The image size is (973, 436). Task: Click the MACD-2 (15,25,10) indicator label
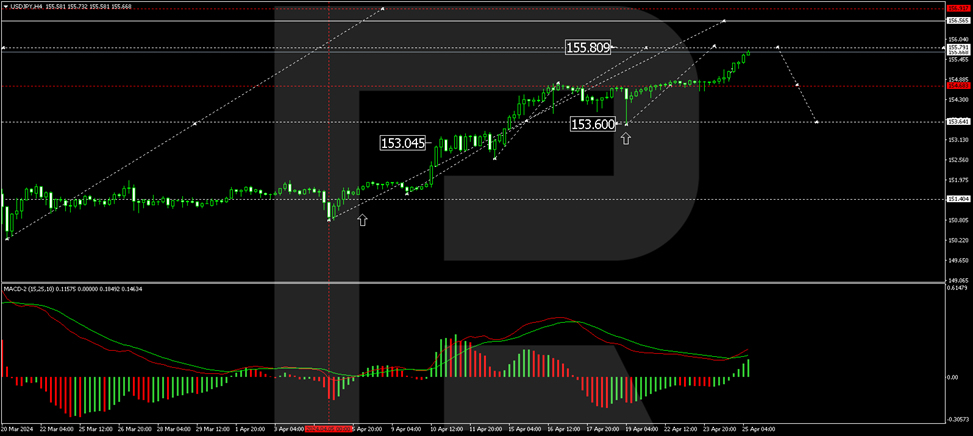(x=27, y=289)
